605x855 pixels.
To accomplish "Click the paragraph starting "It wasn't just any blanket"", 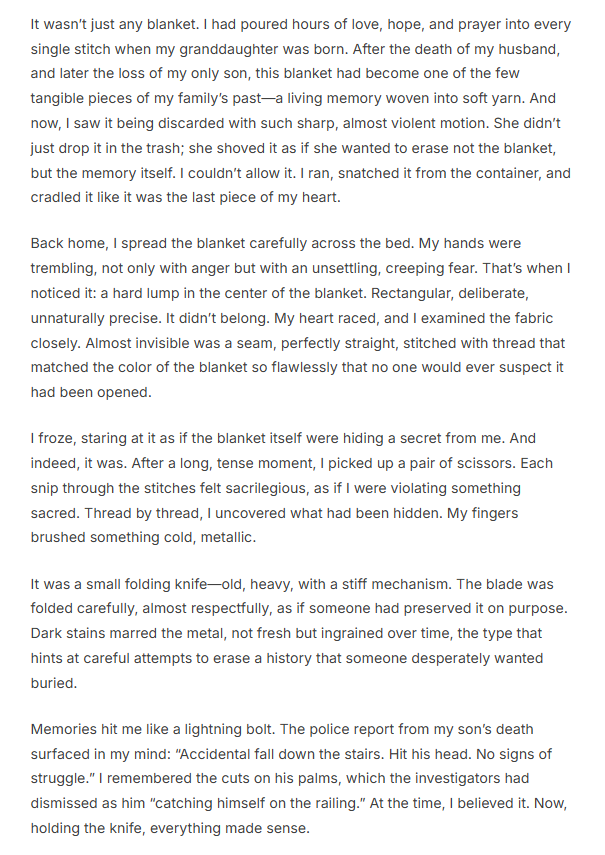I will tap(300, 110).
